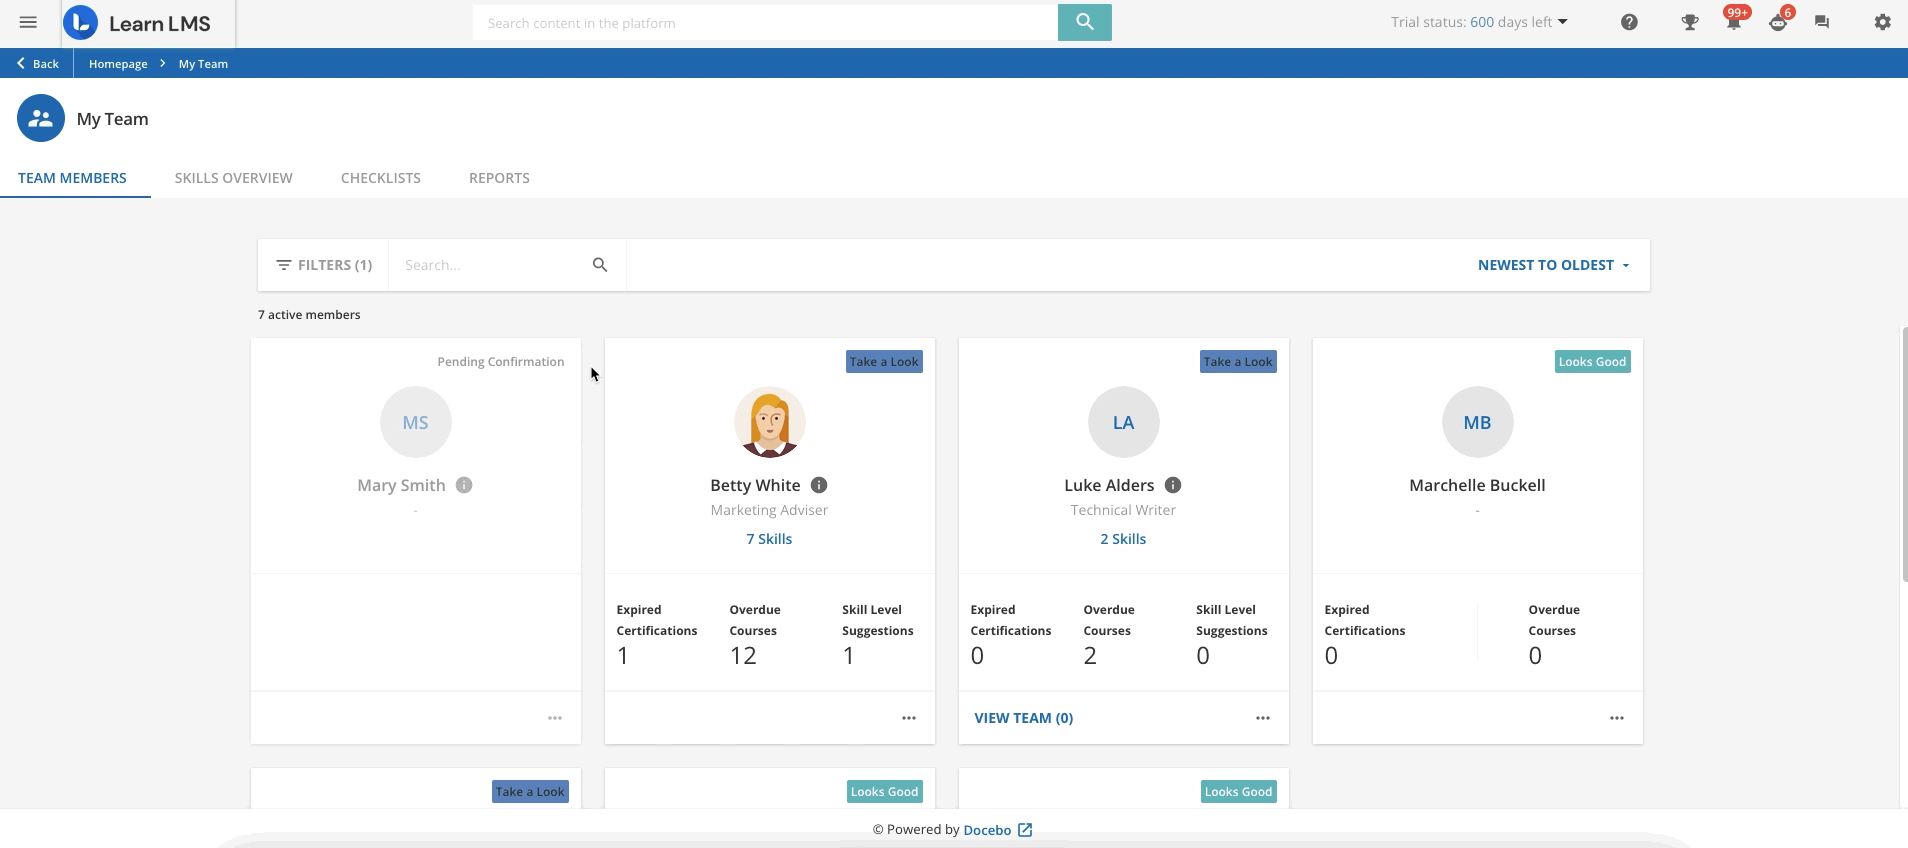This screenshot has width=1908, height=848.
Task: Open the icon showing badge 6
Action: coord(1779,20)
